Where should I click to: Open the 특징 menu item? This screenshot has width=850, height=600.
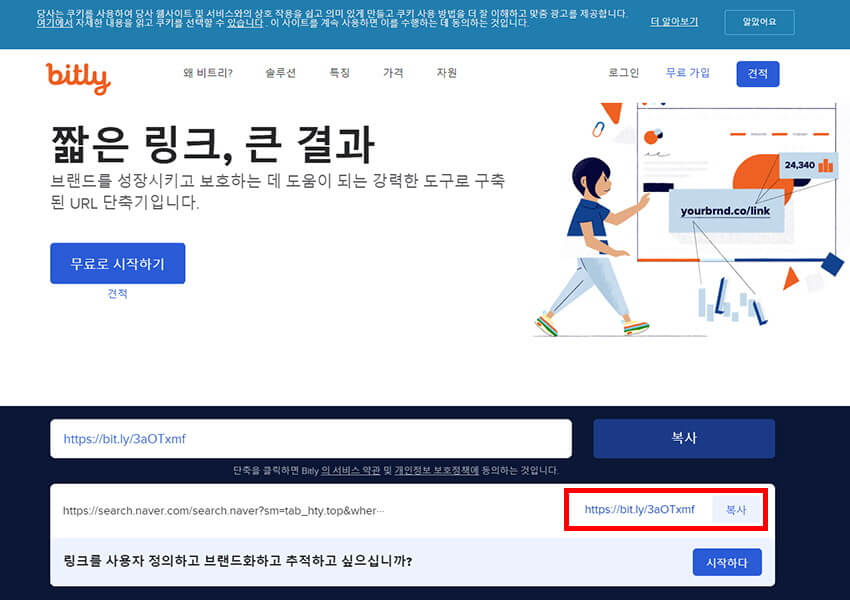tap(340, 73)
